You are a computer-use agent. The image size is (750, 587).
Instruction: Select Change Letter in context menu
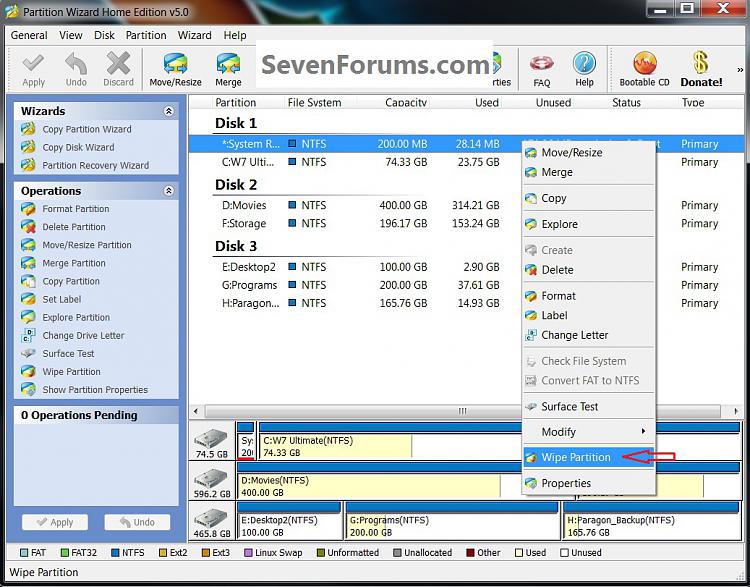coord(588,335)
